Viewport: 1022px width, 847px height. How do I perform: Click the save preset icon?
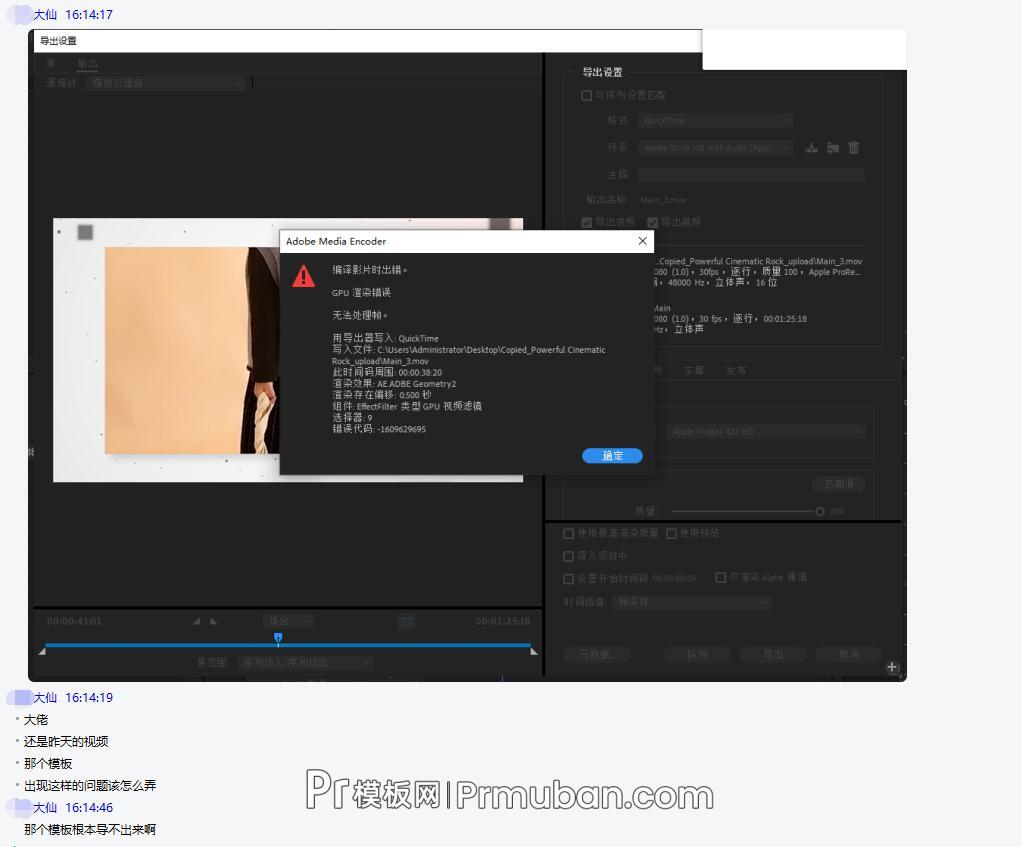point(811,147)
